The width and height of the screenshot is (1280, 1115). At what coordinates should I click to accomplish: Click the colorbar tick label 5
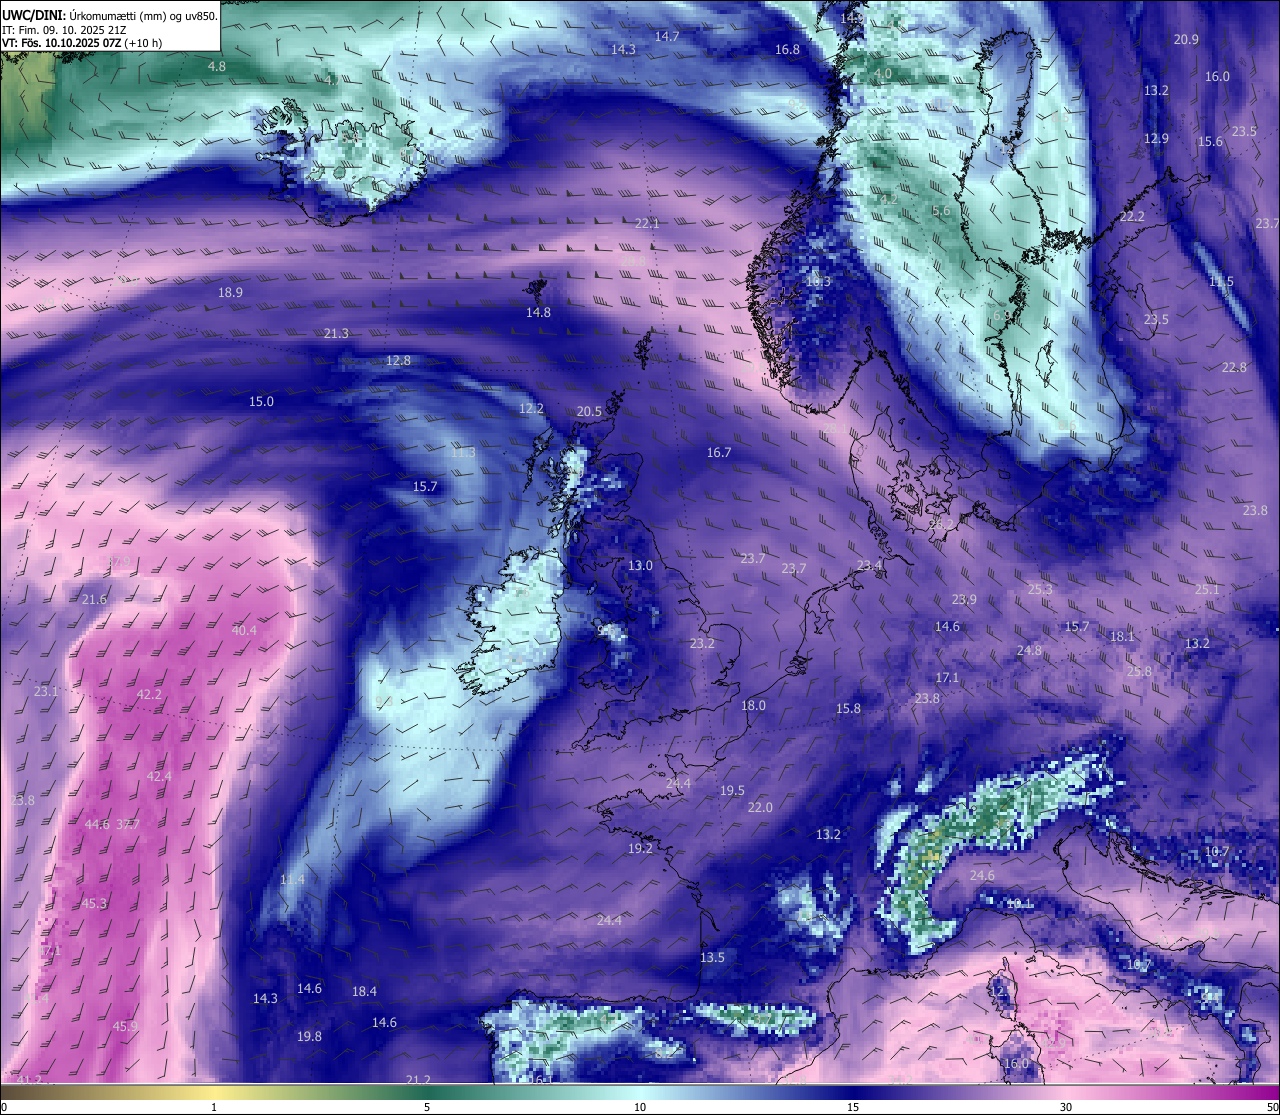(427, 1107)
